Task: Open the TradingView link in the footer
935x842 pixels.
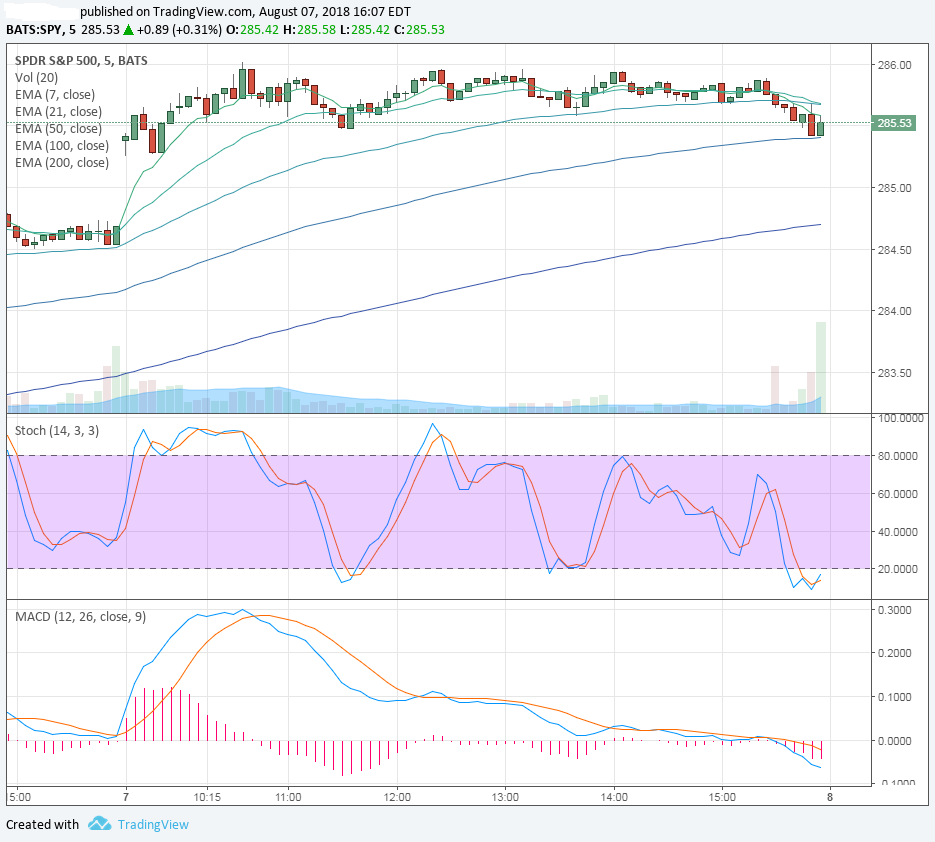Action: tap(153, 825)
